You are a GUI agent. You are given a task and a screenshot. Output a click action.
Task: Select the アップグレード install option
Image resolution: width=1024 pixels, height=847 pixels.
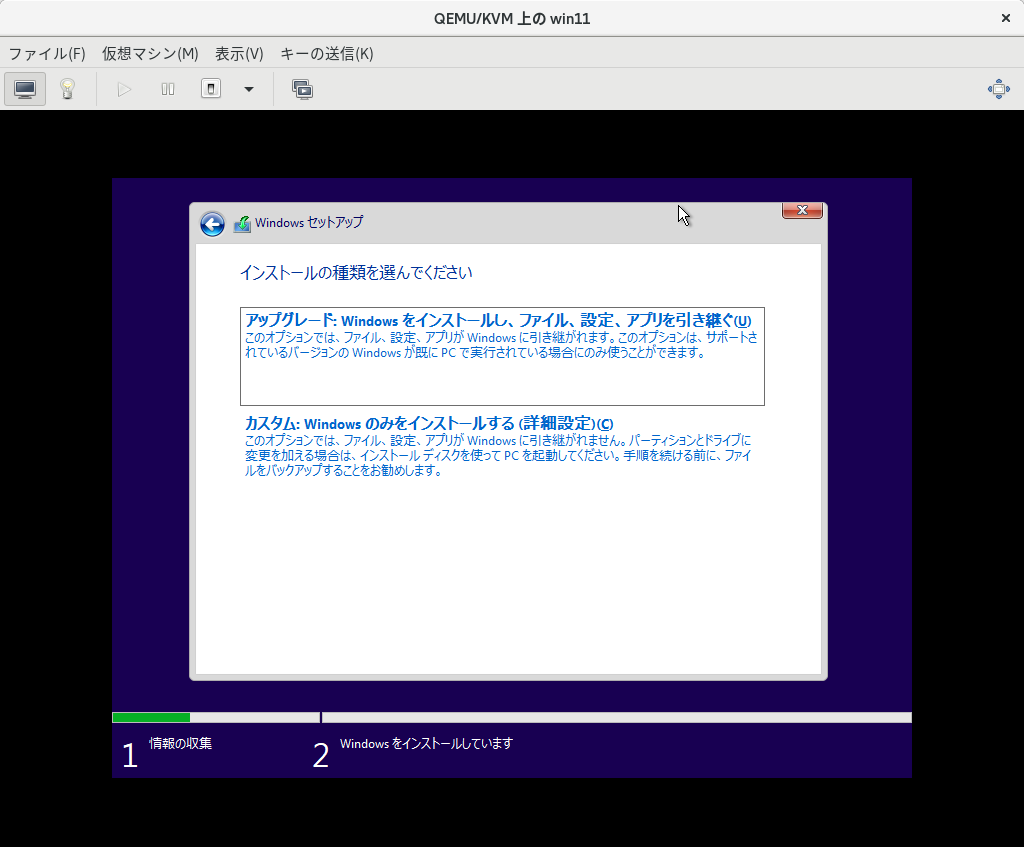497,321
